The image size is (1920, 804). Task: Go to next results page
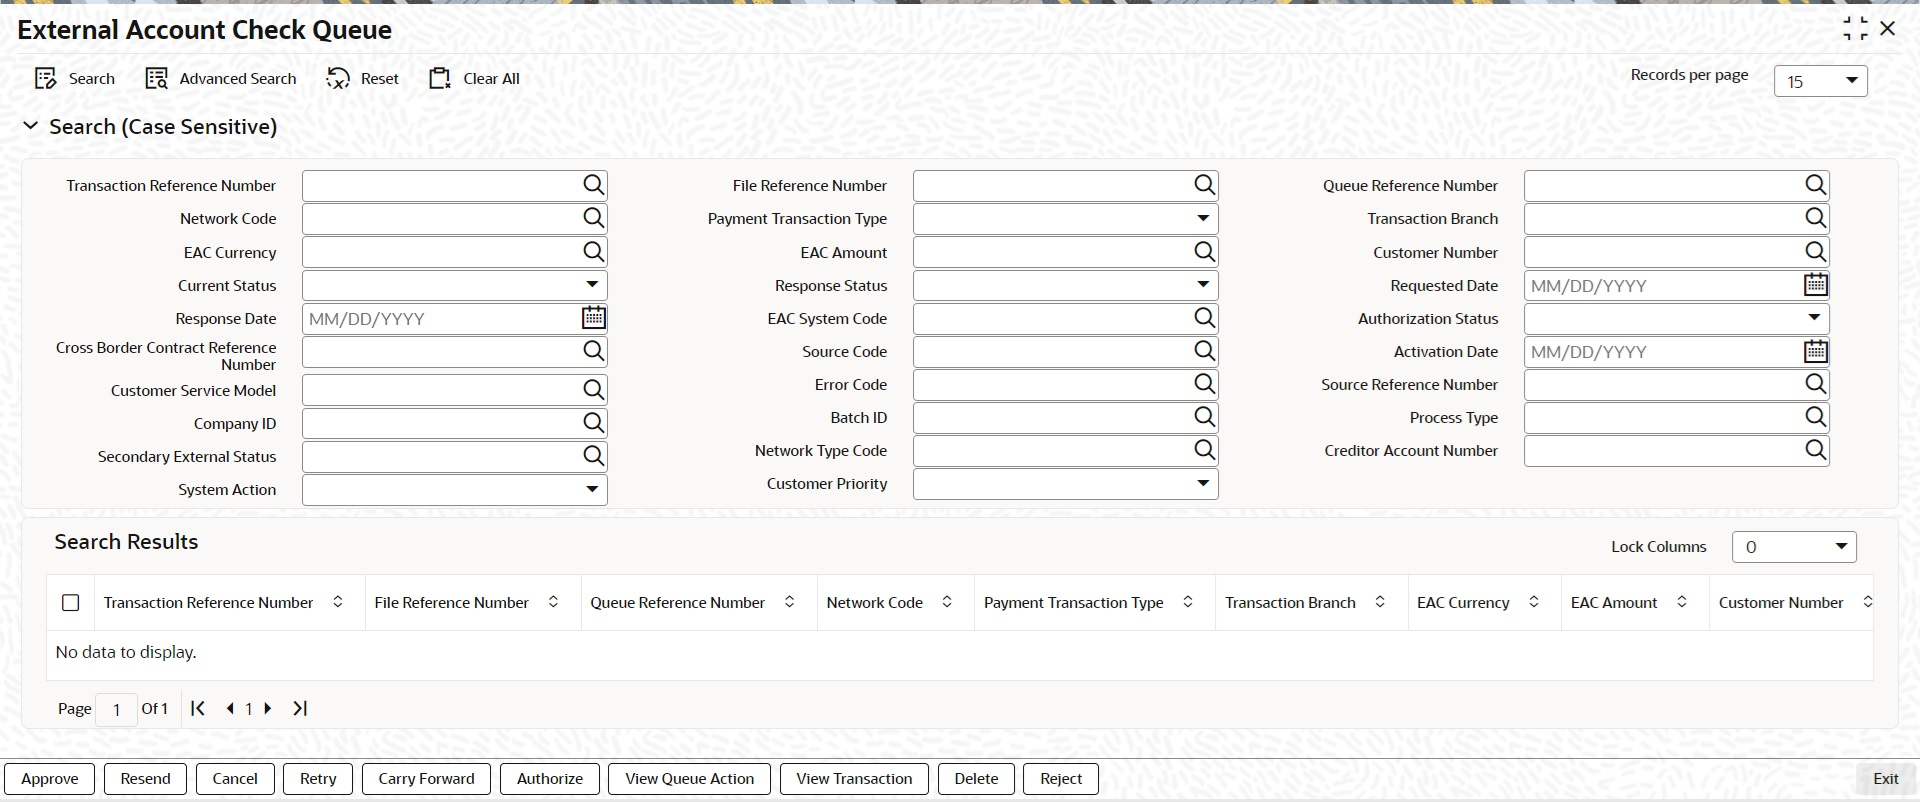pos(268,708)
